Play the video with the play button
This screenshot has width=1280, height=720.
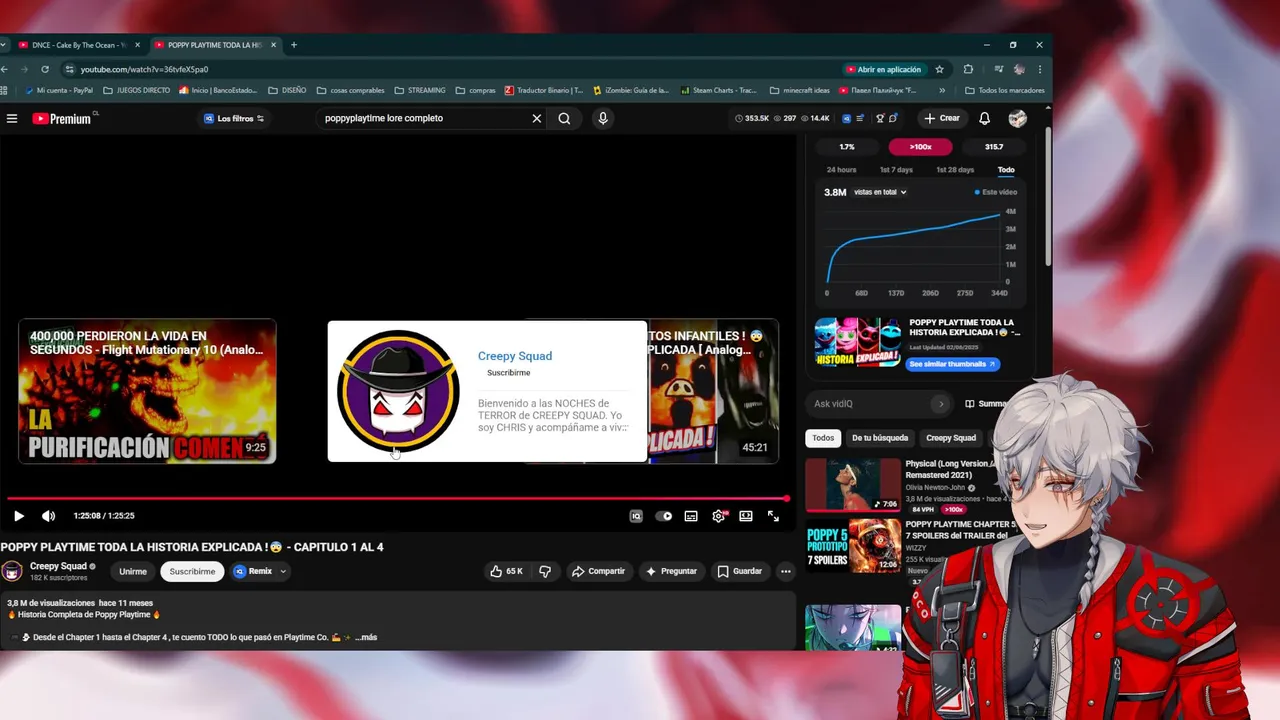click(18, 516)
